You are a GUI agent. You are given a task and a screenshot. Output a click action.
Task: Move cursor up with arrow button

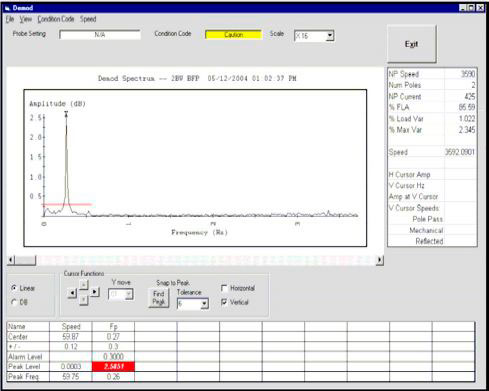pos(84,284)
